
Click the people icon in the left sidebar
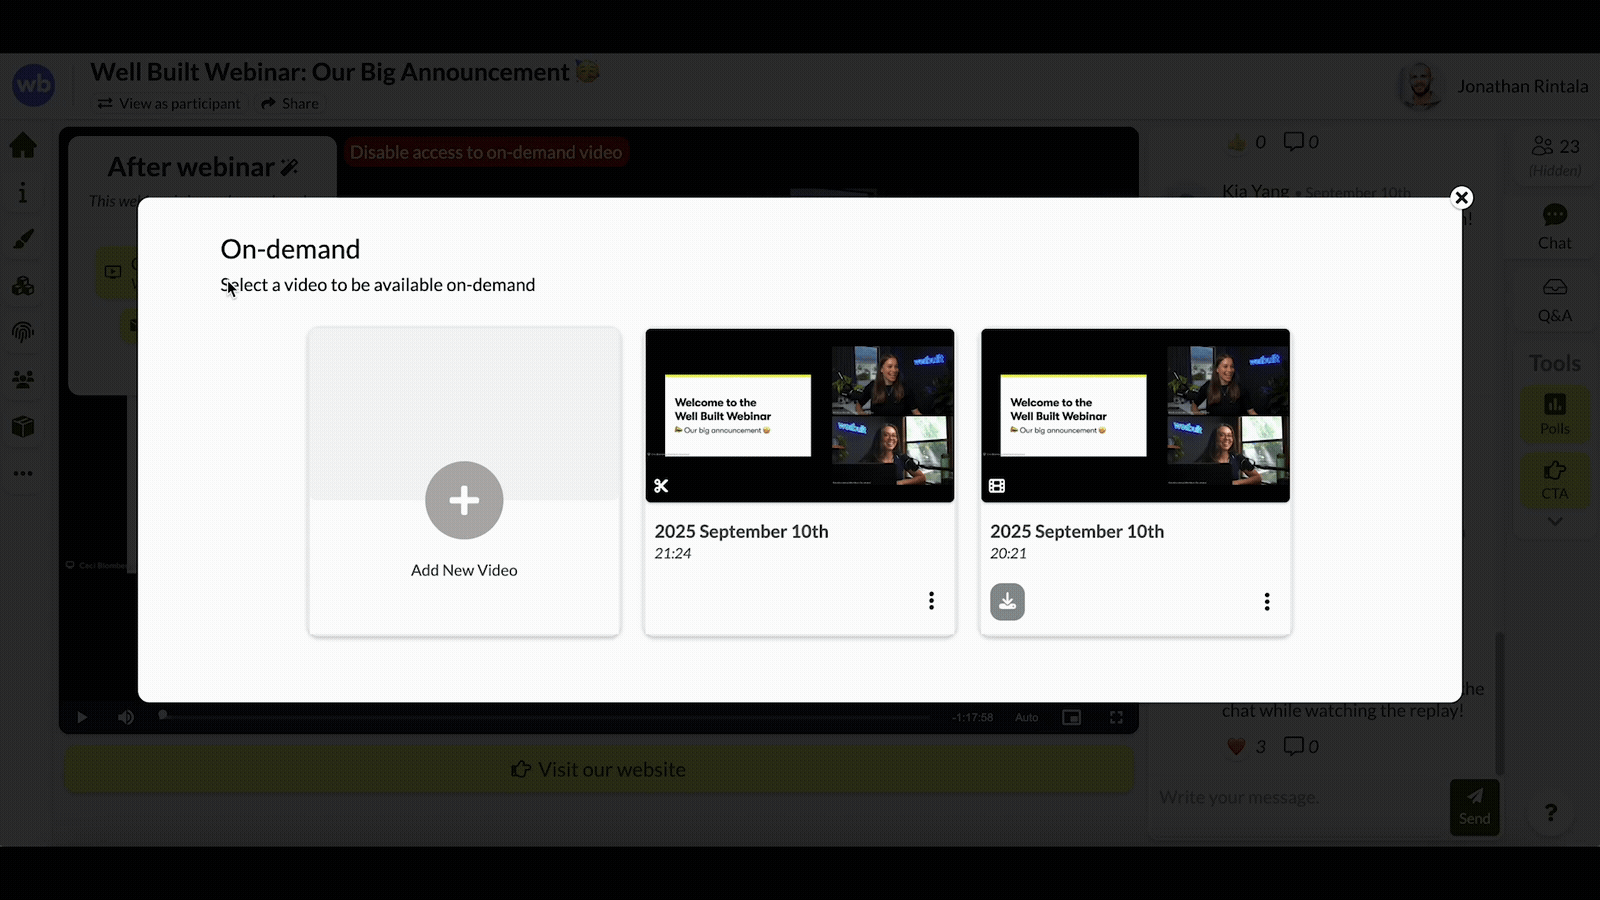(23, 379)
